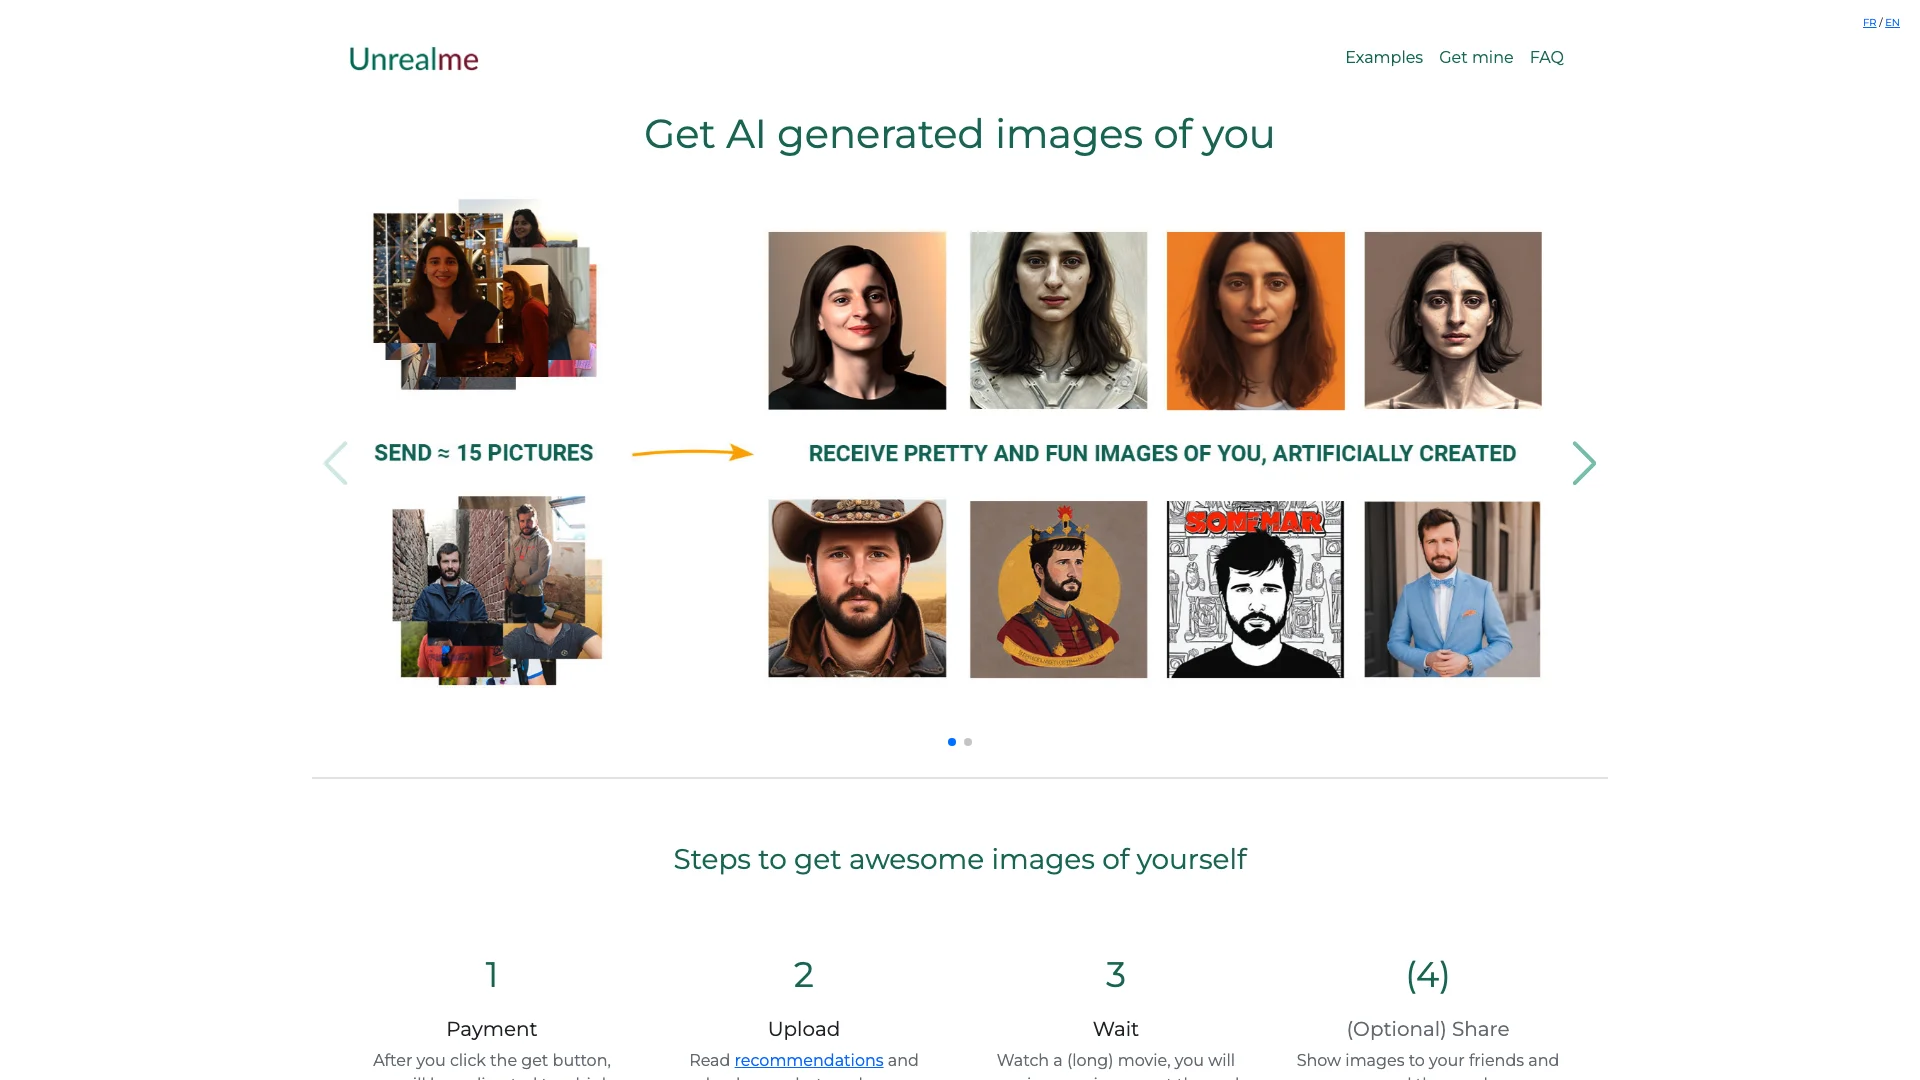The width and height of the screenshot is (1920, 1080).
Task: Open the FAQ navigation link
Action: pyautogui.click(x=1546, y=58)
